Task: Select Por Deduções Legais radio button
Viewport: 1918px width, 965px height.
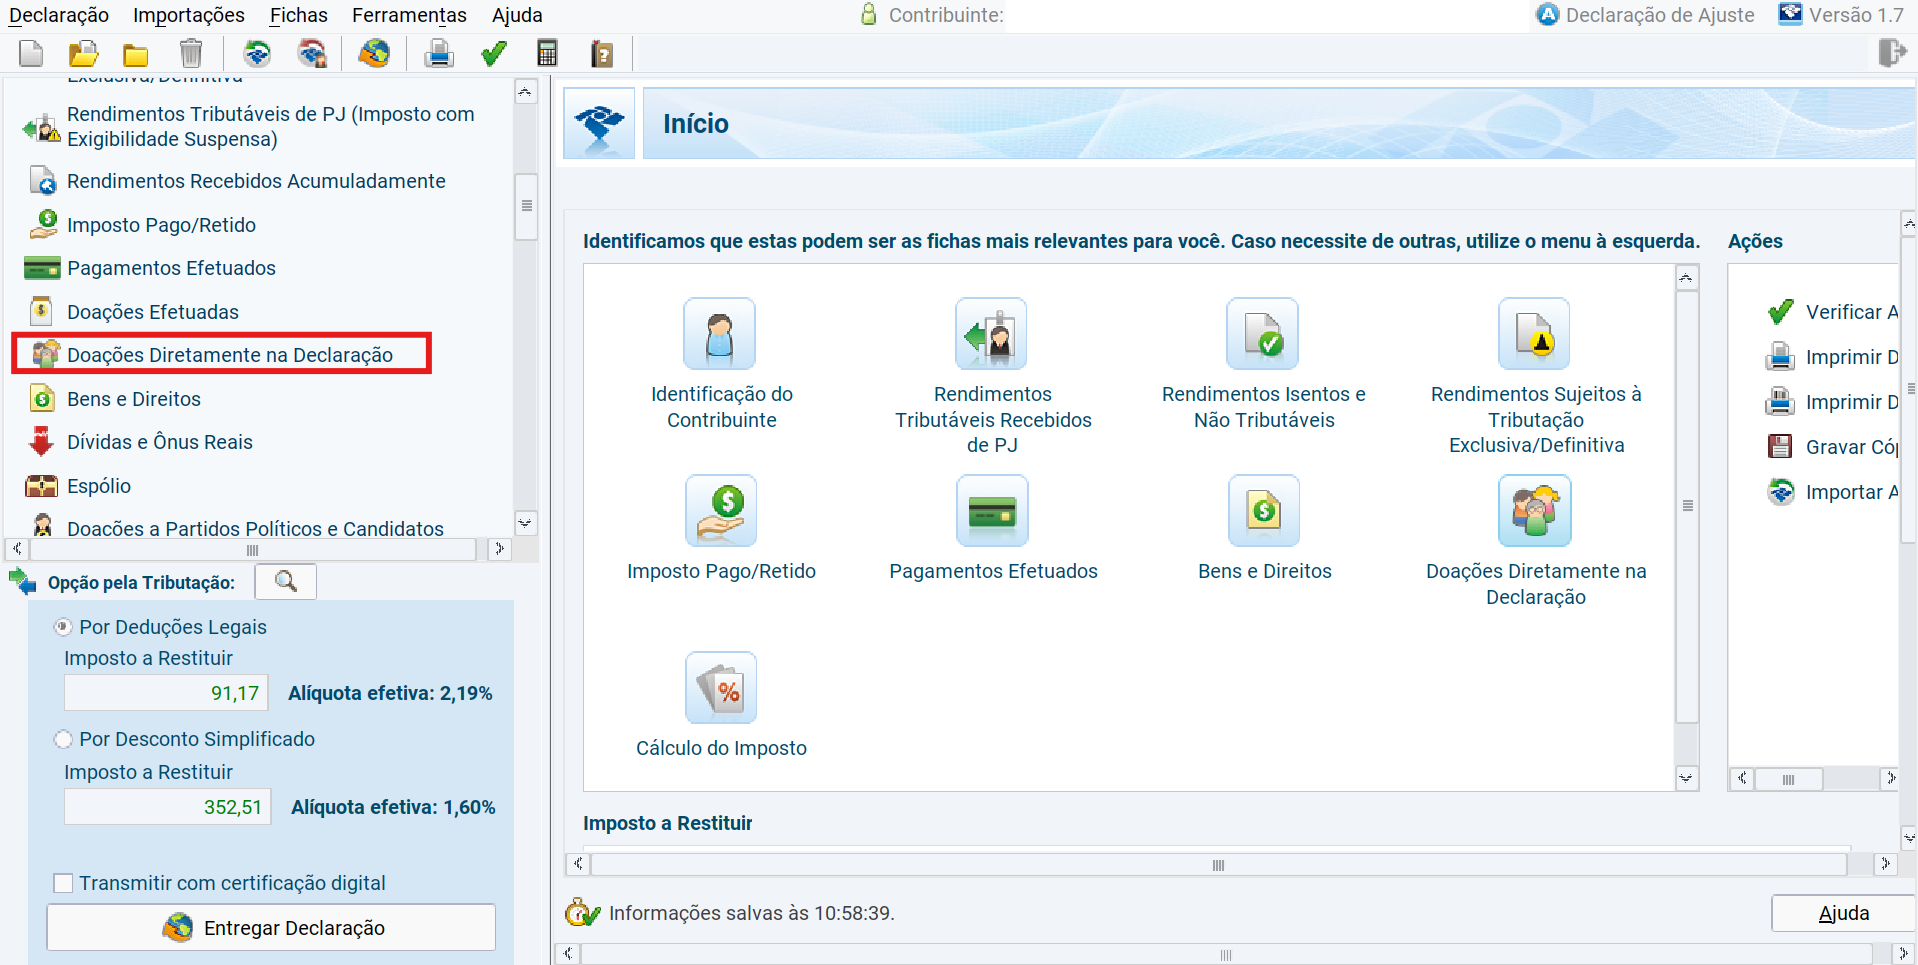Action: coord(63,627)
